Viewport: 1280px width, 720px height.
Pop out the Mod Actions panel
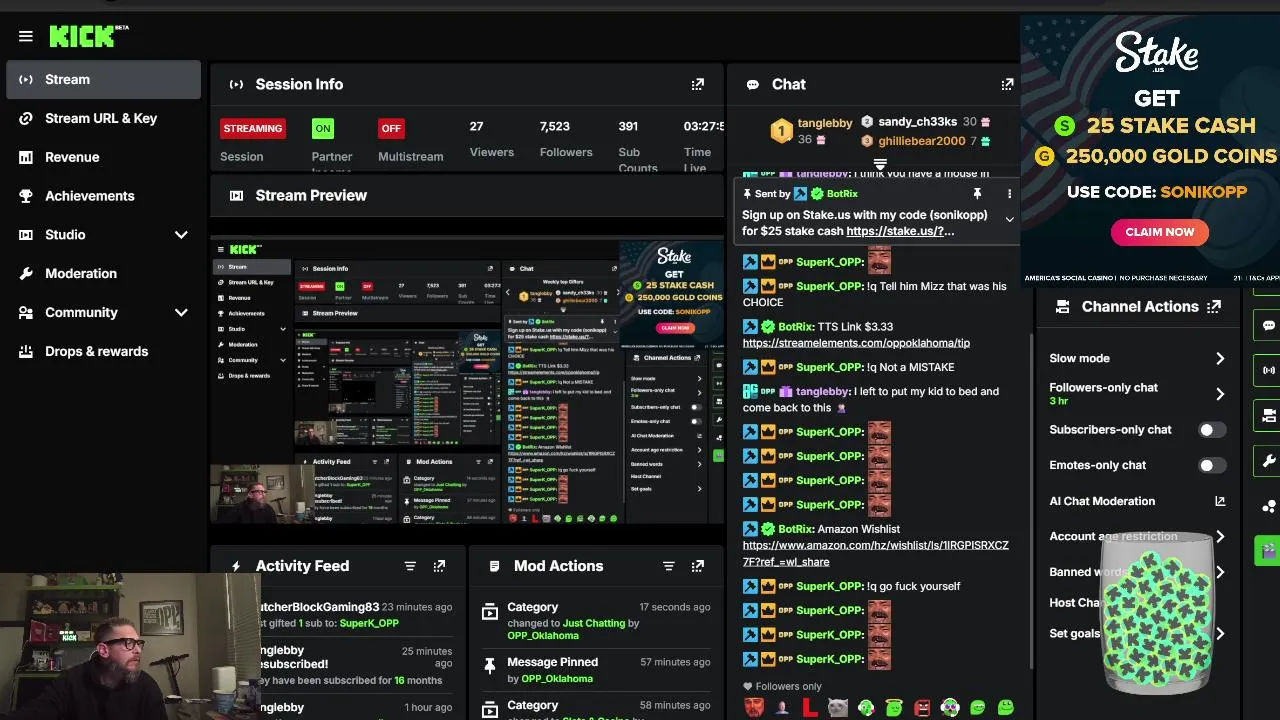[698, 566]
